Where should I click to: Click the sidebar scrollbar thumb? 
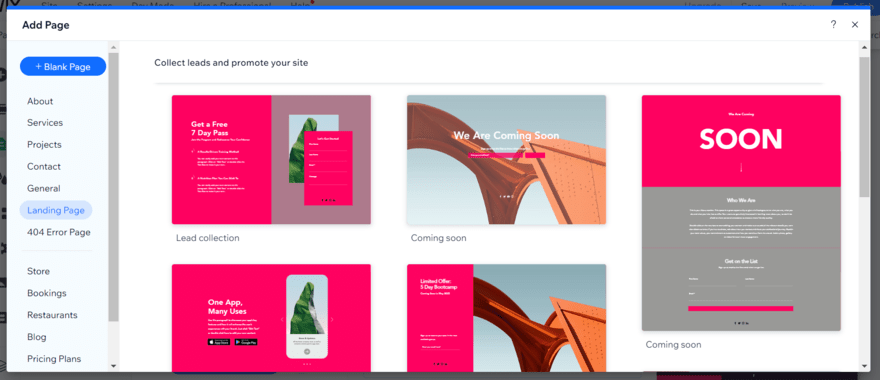[x=113, y=187]
